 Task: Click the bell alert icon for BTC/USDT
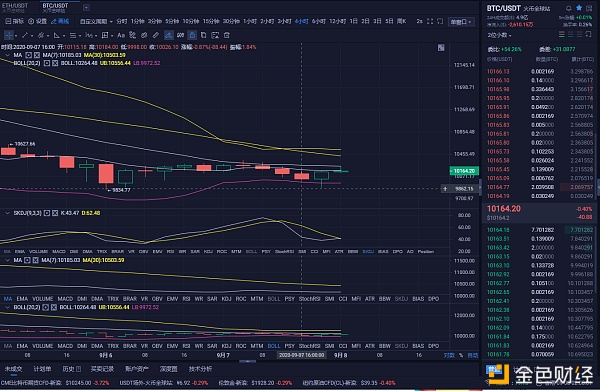(569, 8)
